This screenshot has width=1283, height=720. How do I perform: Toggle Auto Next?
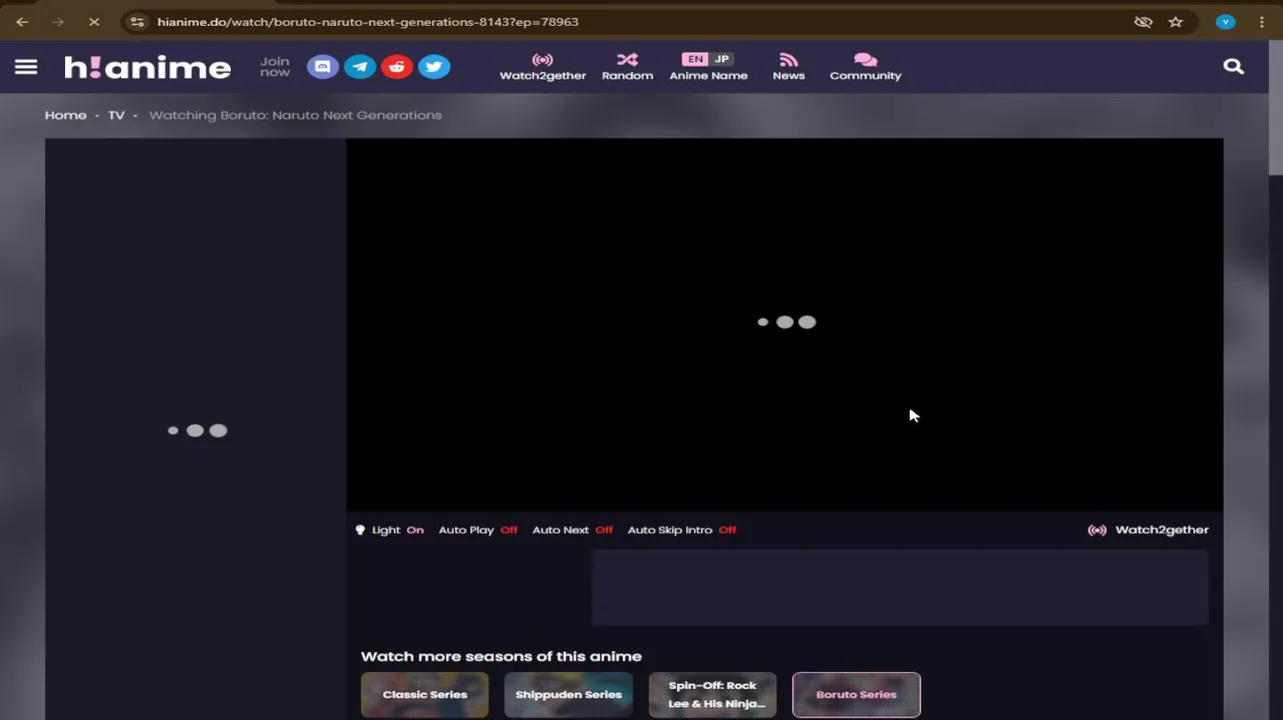click(573, 530)
